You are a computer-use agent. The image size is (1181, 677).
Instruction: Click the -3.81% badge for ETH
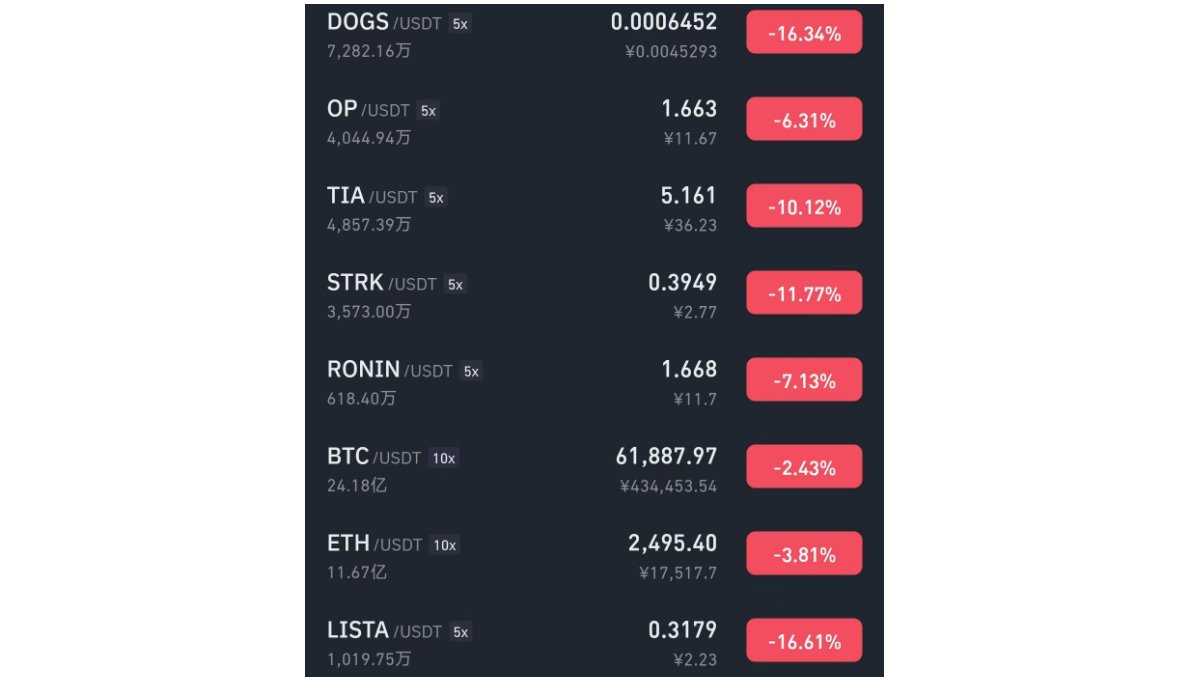click(x=804, y=553)
